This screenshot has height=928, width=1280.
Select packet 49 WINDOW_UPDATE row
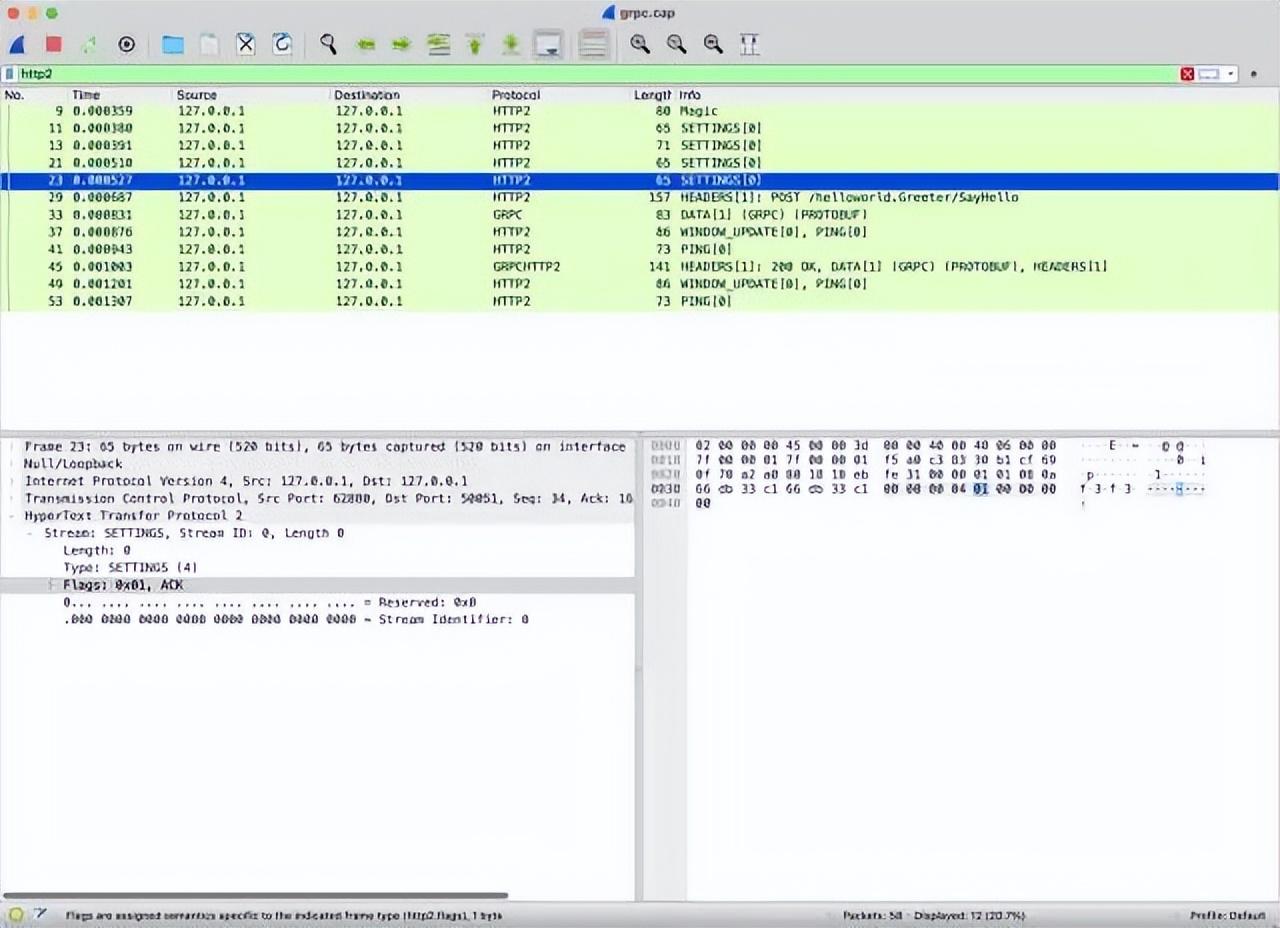640,284
